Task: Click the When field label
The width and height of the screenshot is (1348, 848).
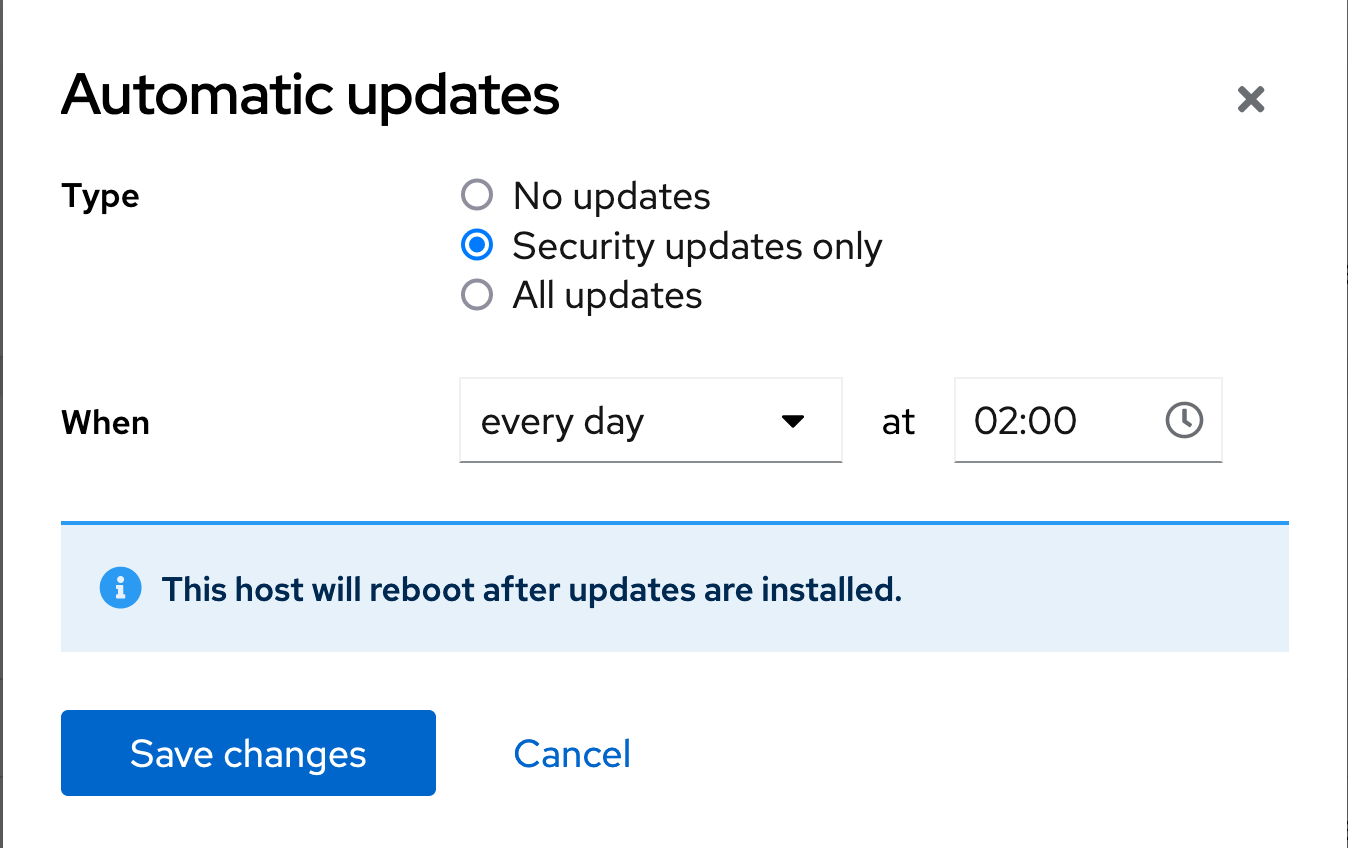Action: 105,421
